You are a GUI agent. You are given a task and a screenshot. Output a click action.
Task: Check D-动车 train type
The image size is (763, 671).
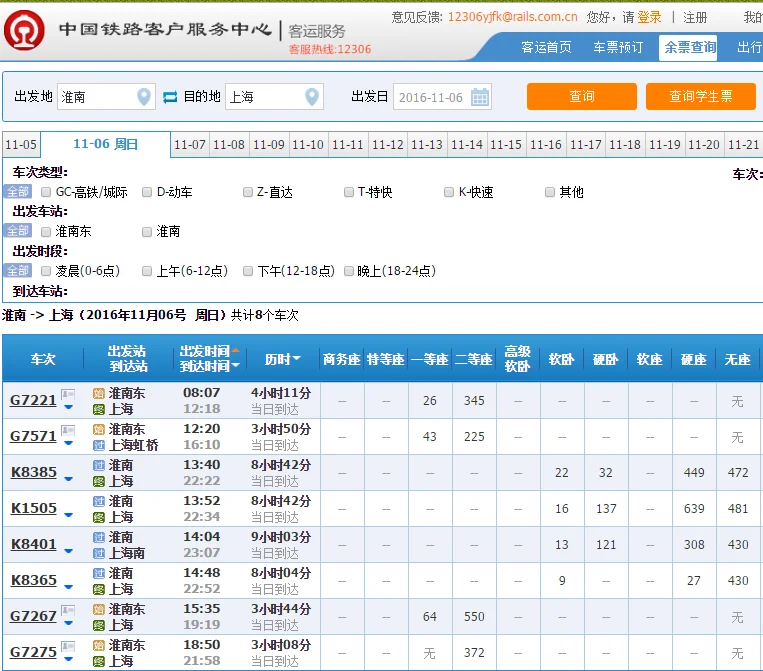pos(146,192)
